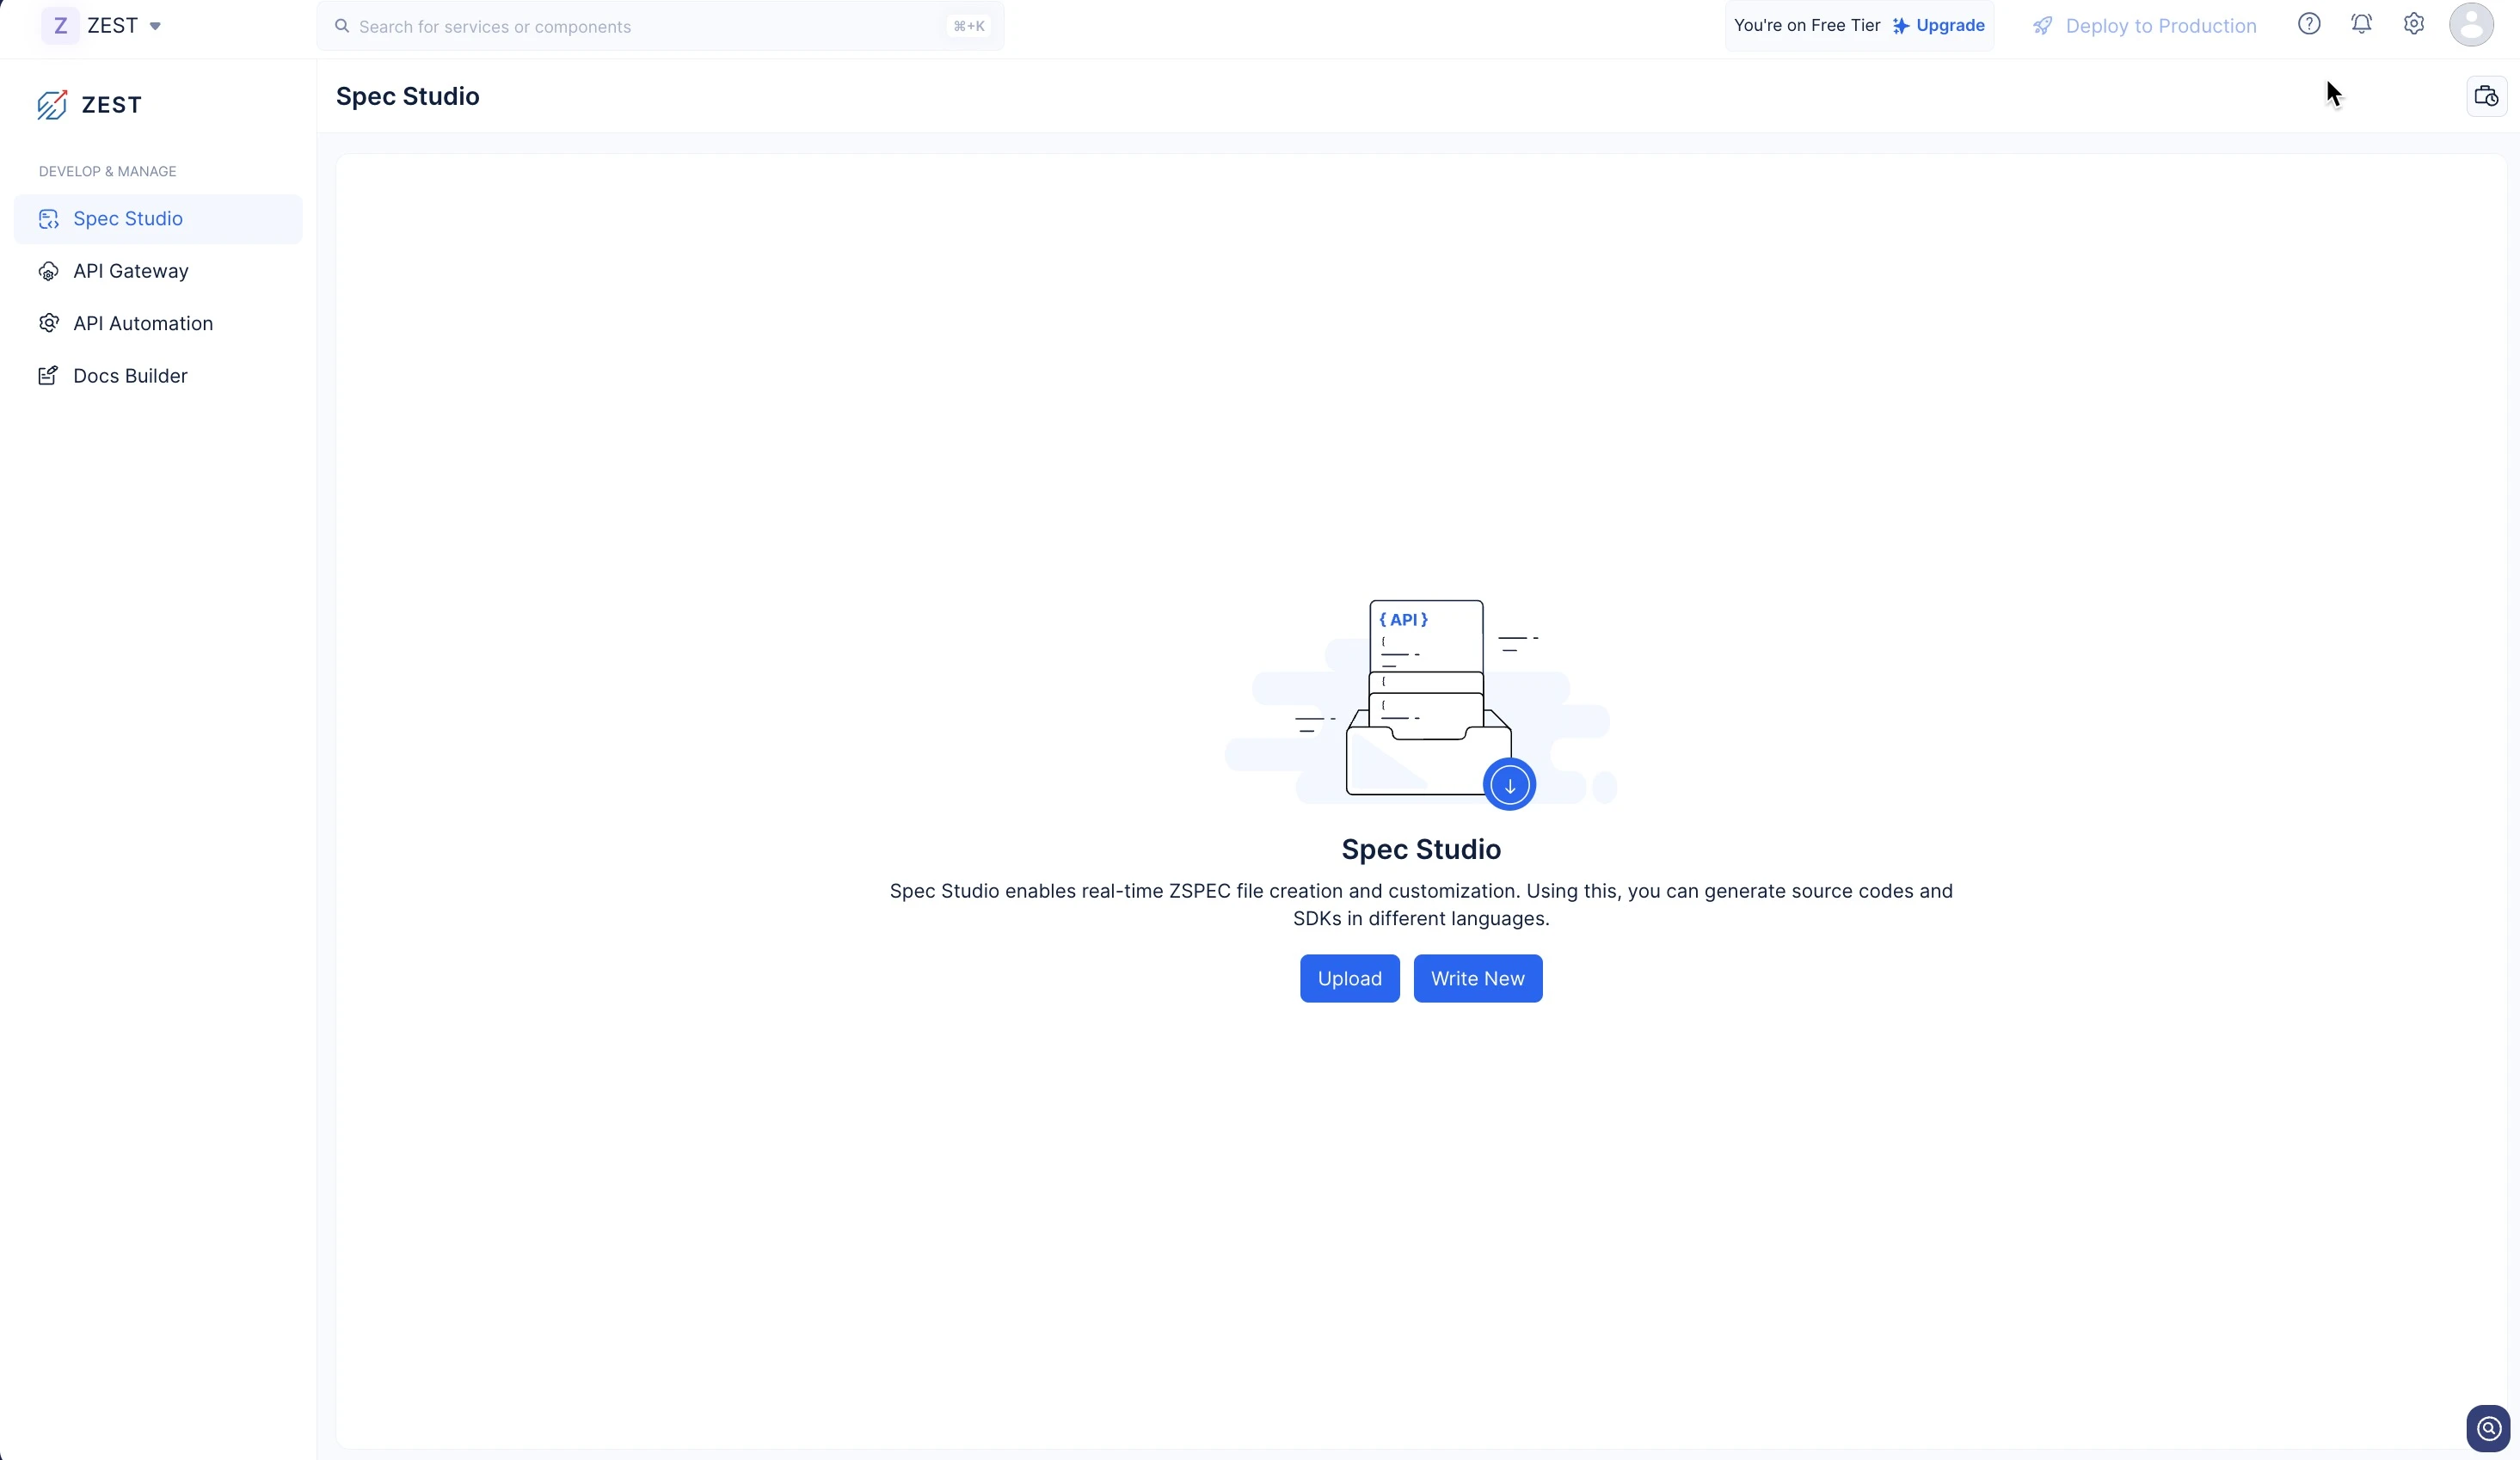Click the Spec Studio page title
The width and height of the screenshot is (2520, 1460).
(408, 96)
